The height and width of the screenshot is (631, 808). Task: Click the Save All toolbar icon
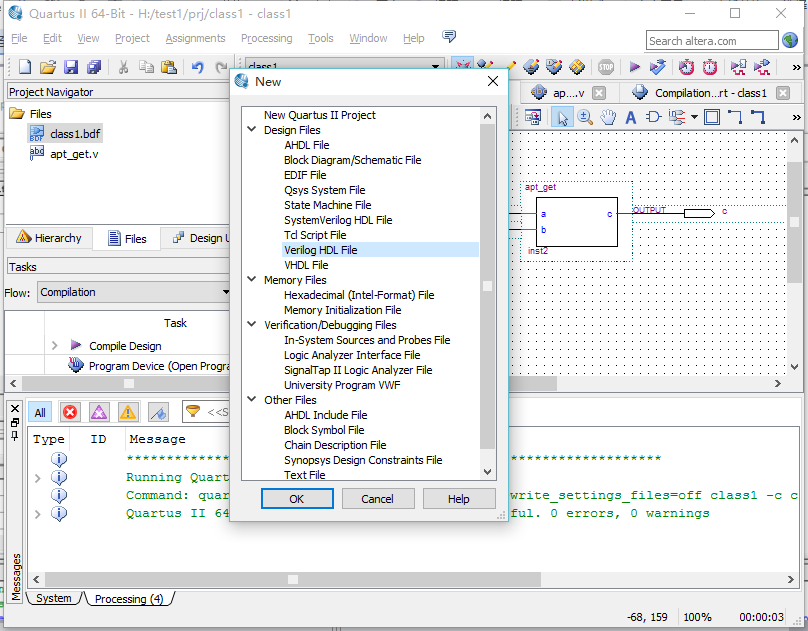point(94,67)
